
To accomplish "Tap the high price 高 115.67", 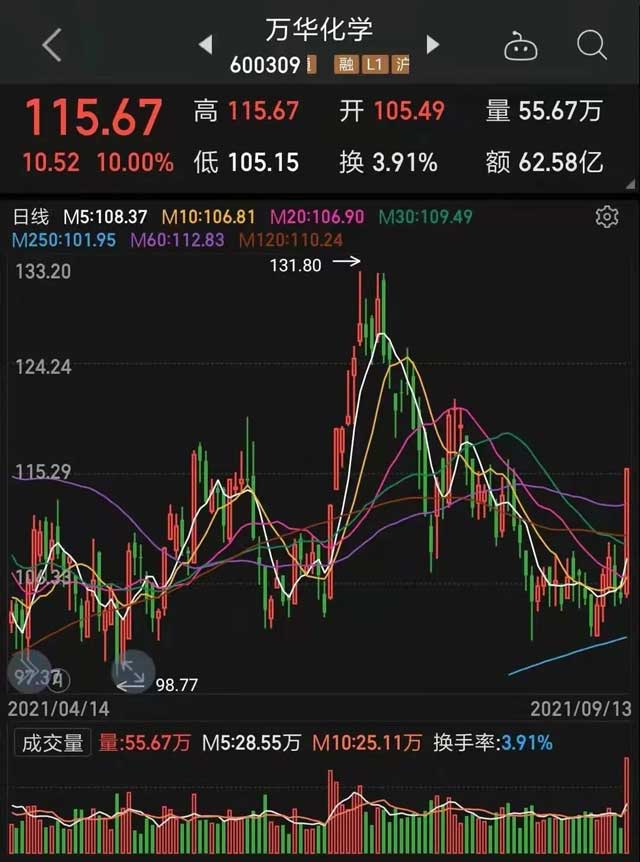I will pos(246,111).
